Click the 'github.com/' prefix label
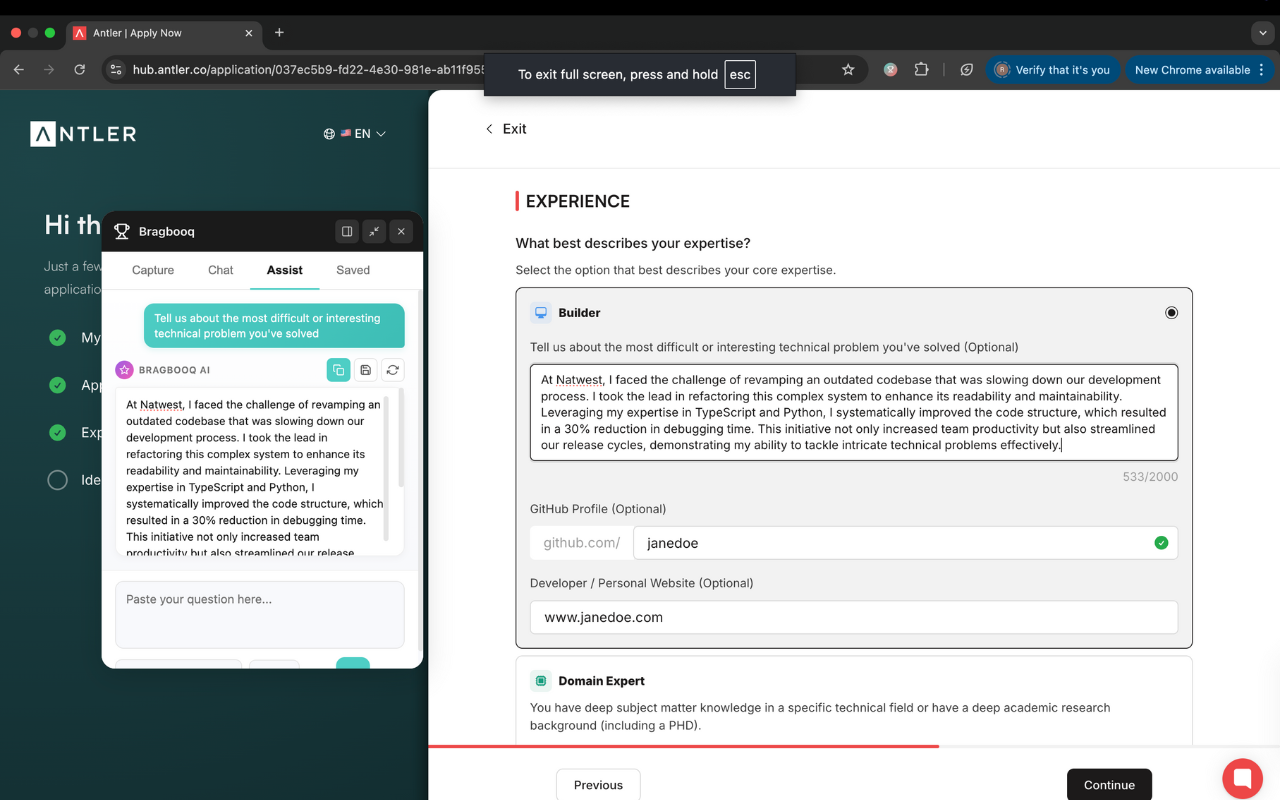 582,543
